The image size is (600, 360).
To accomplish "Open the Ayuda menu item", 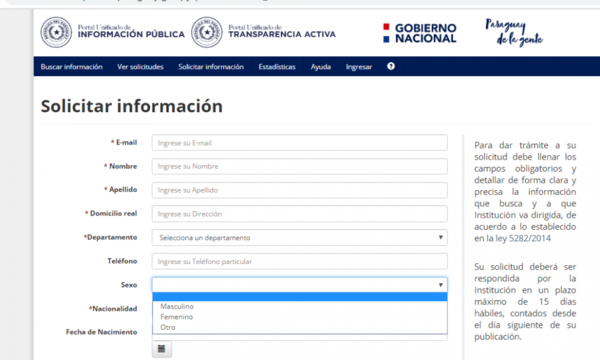I will [x=321, y=67].
